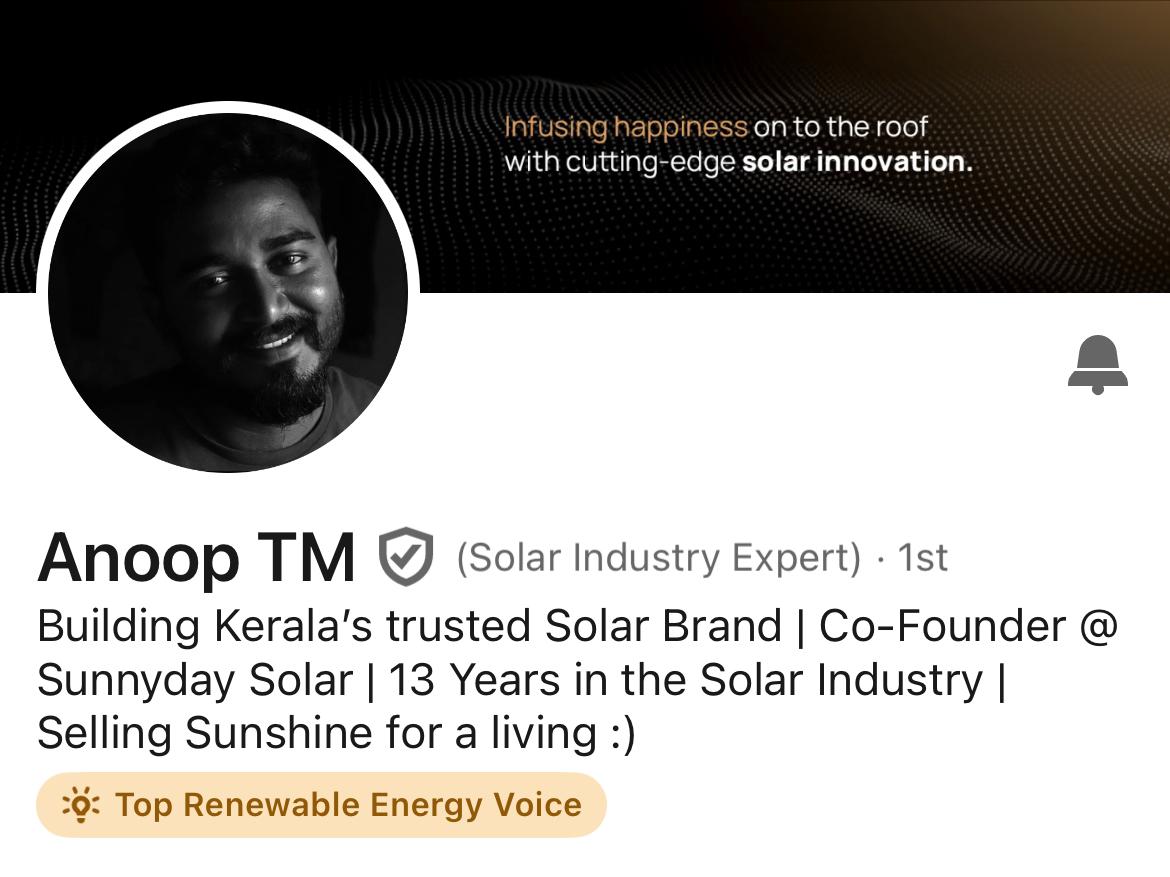The width and height of the screenshot is (1170, 877).
Task: Click the verification shield badge icon
Action: (x=405, y=557)
